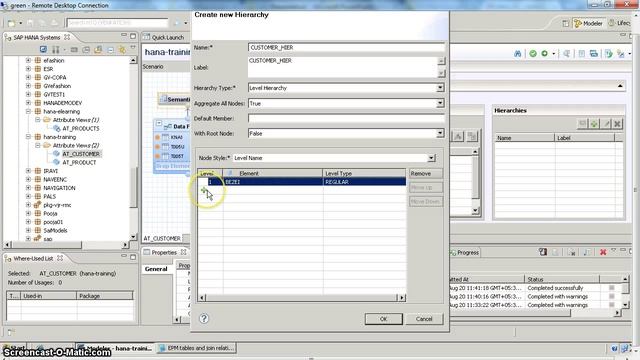The width and height of the screenshot is (640, 360).
Task: Click the pencil edit hierarchy icon
Action: [606, 124]
